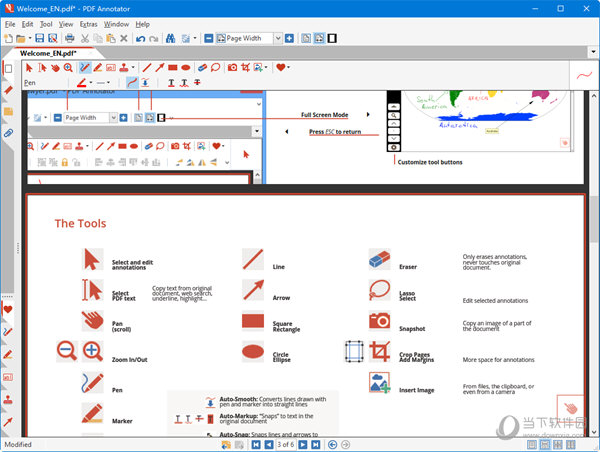Open the document tab list dropdown
The height and width of the screenshot is (452, 600).
pos(593,52)
